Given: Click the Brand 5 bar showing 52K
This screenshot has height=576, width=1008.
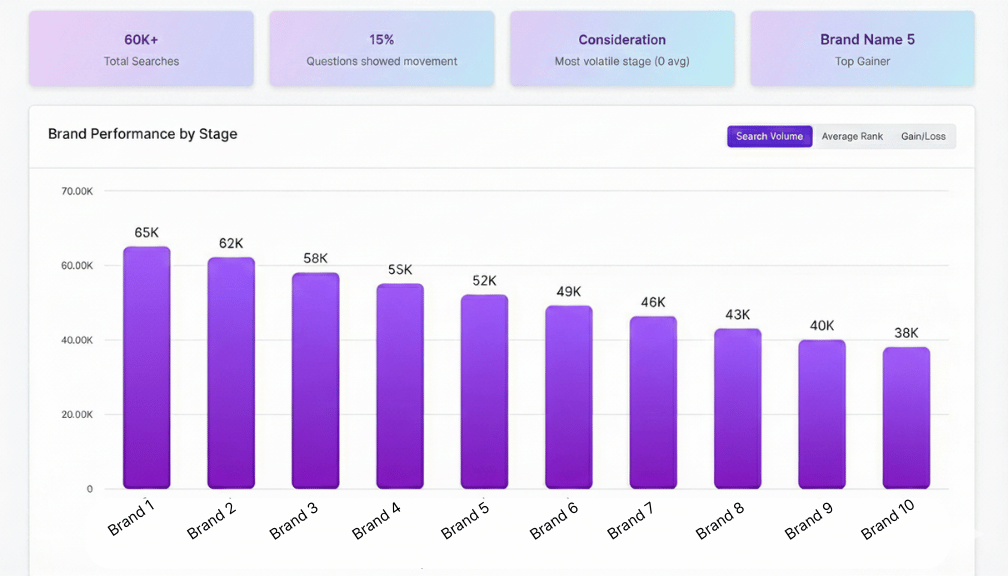Looking at the screenshot, I should click(484, 392).
